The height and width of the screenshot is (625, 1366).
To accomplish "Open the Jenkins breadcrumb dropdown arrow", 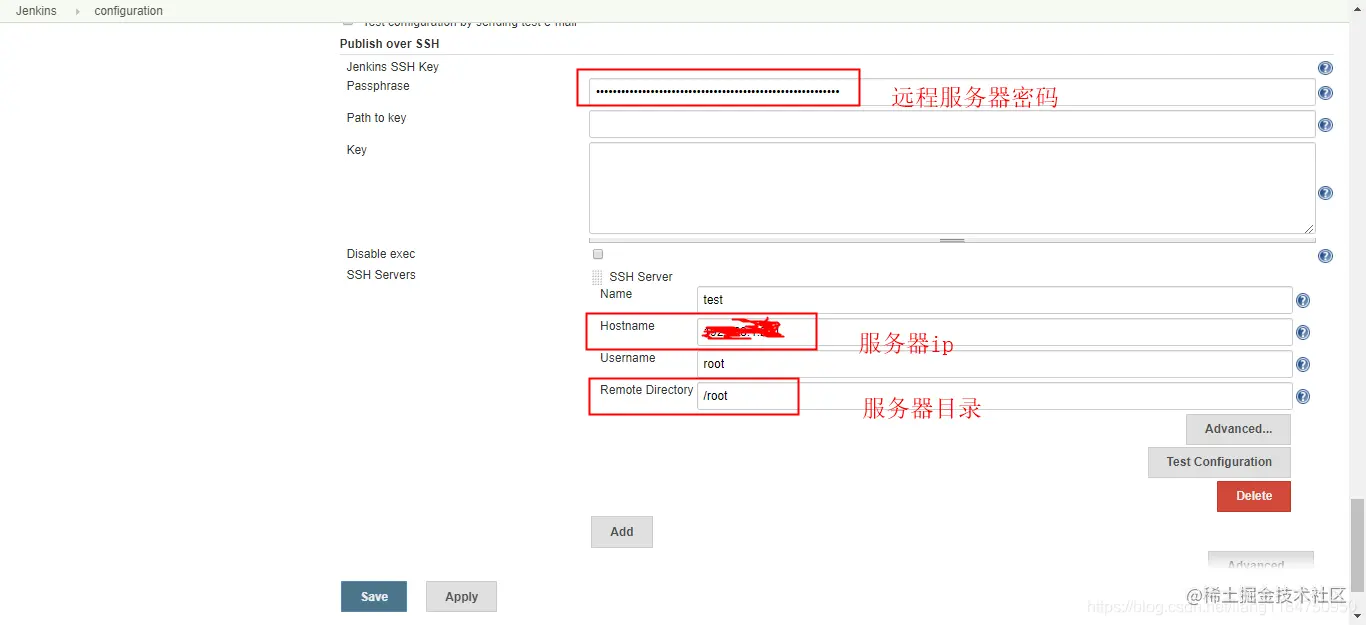I will 77,11.
